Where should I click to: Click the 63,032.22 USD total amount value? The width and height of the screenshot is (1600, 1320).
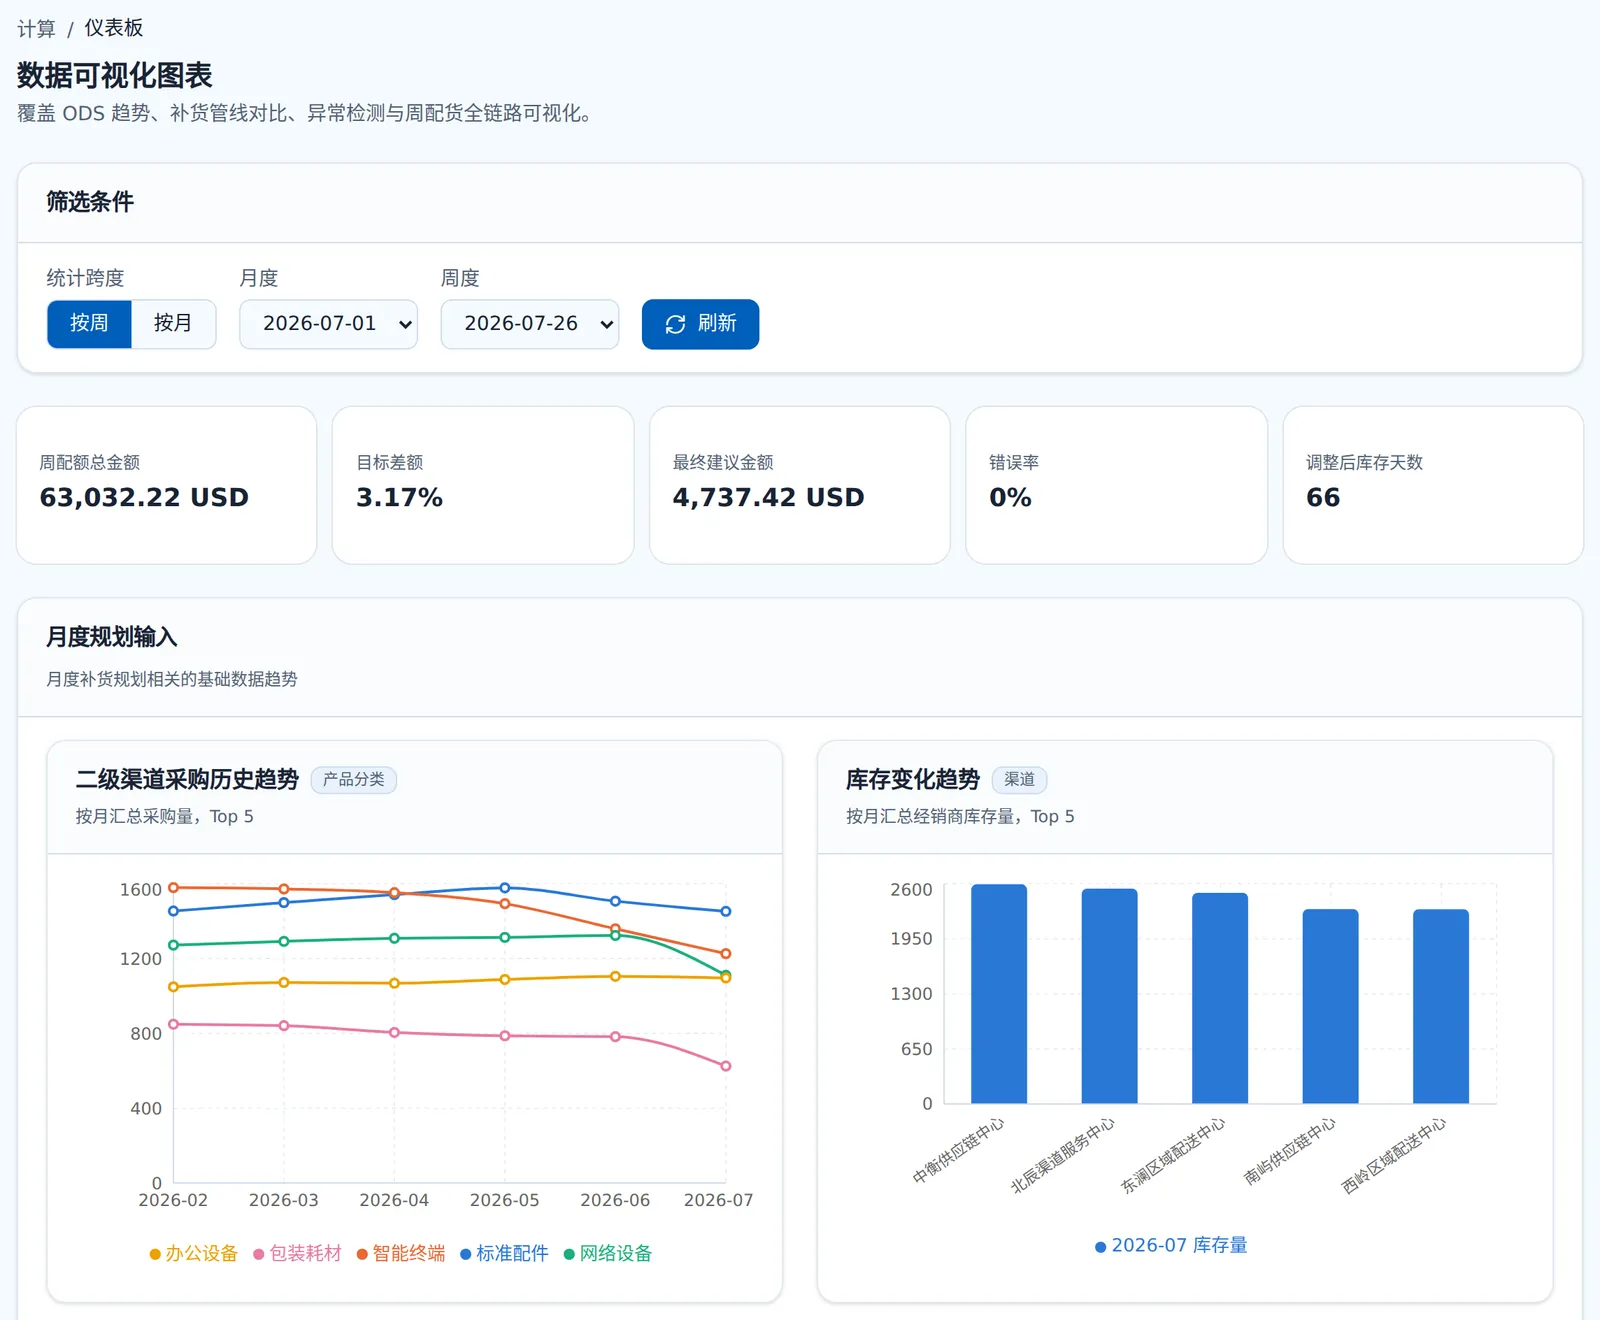click(144, 497)
